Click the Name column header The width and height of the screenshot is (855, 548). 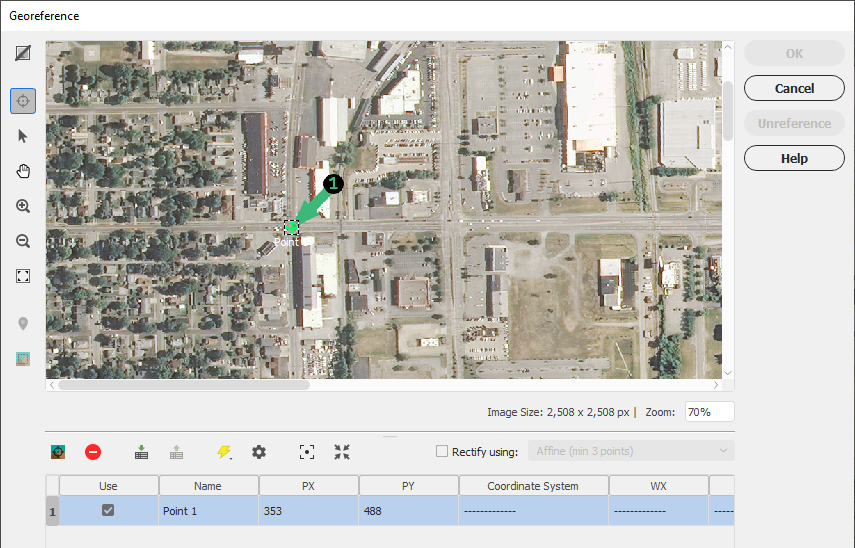[x=208, y=486]
